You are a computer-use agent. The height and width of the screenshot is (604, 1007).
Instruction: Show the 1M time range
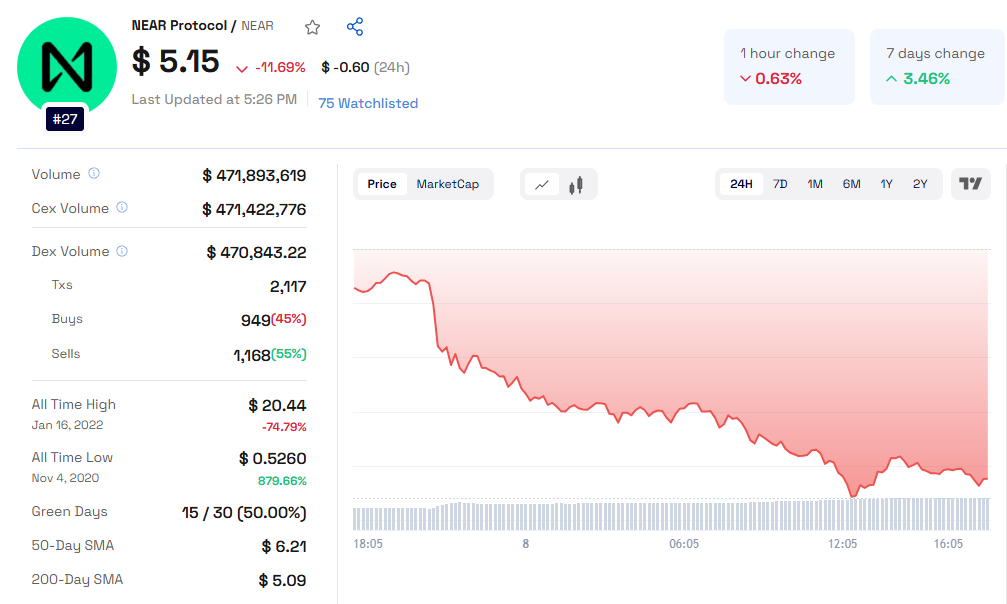click(x=815, y=184)
